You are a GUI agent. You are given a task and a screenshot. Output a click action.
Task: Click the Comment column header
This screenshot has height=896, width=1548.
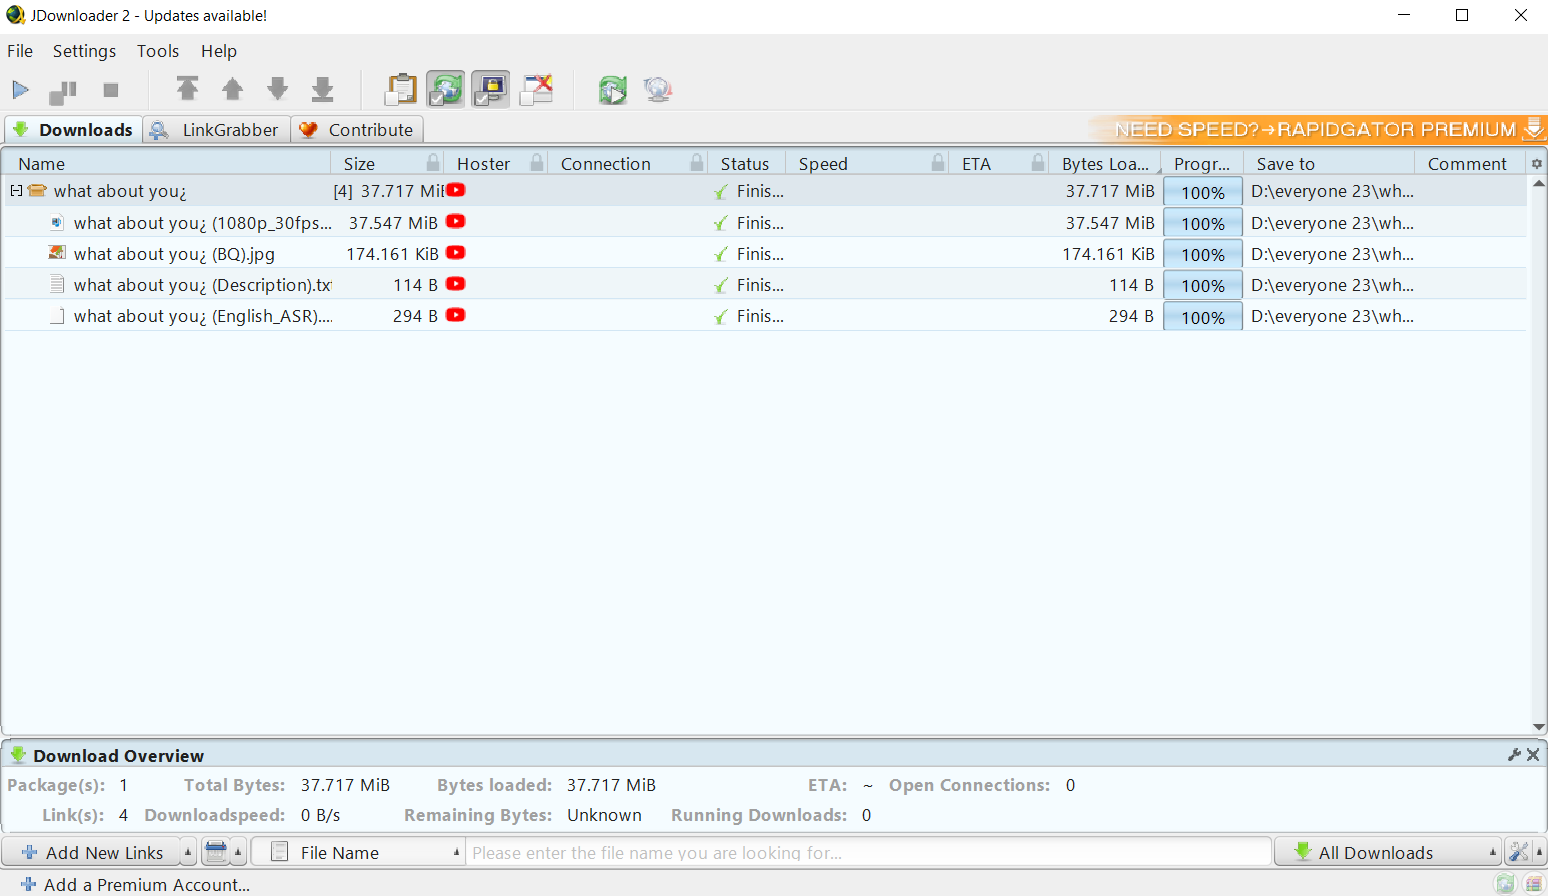pos(1467,164)
